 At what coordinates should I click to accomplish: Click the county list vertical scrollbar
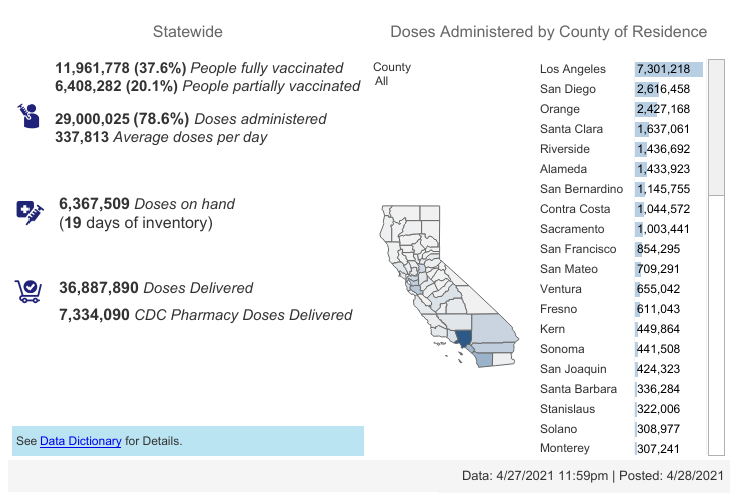pos(716,250)
